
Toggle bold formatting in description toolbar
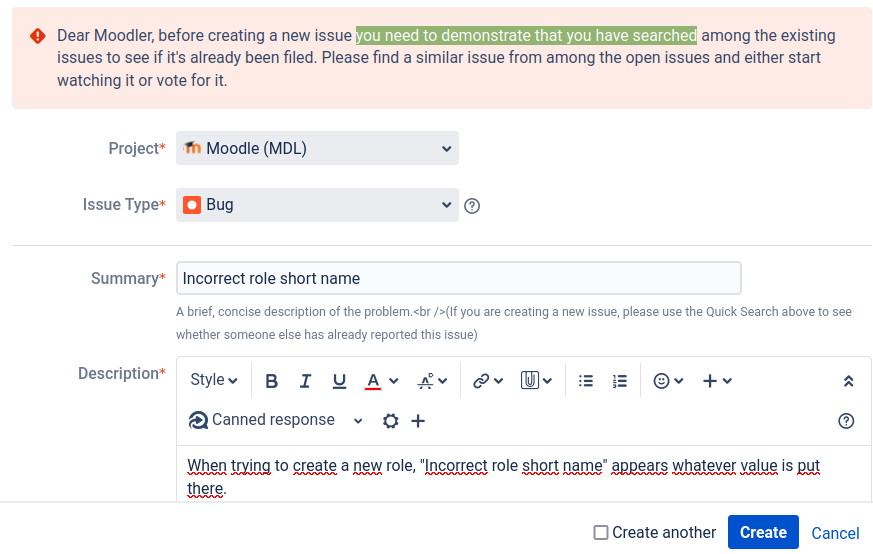(271, 381)
